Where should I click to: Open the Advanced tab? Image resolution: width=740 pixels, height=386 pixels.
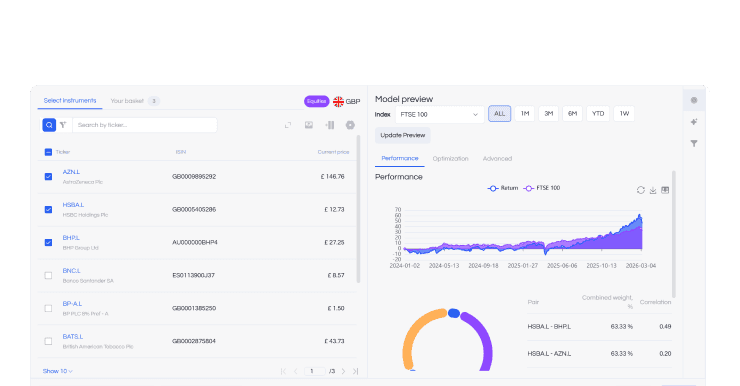point(497,159)
